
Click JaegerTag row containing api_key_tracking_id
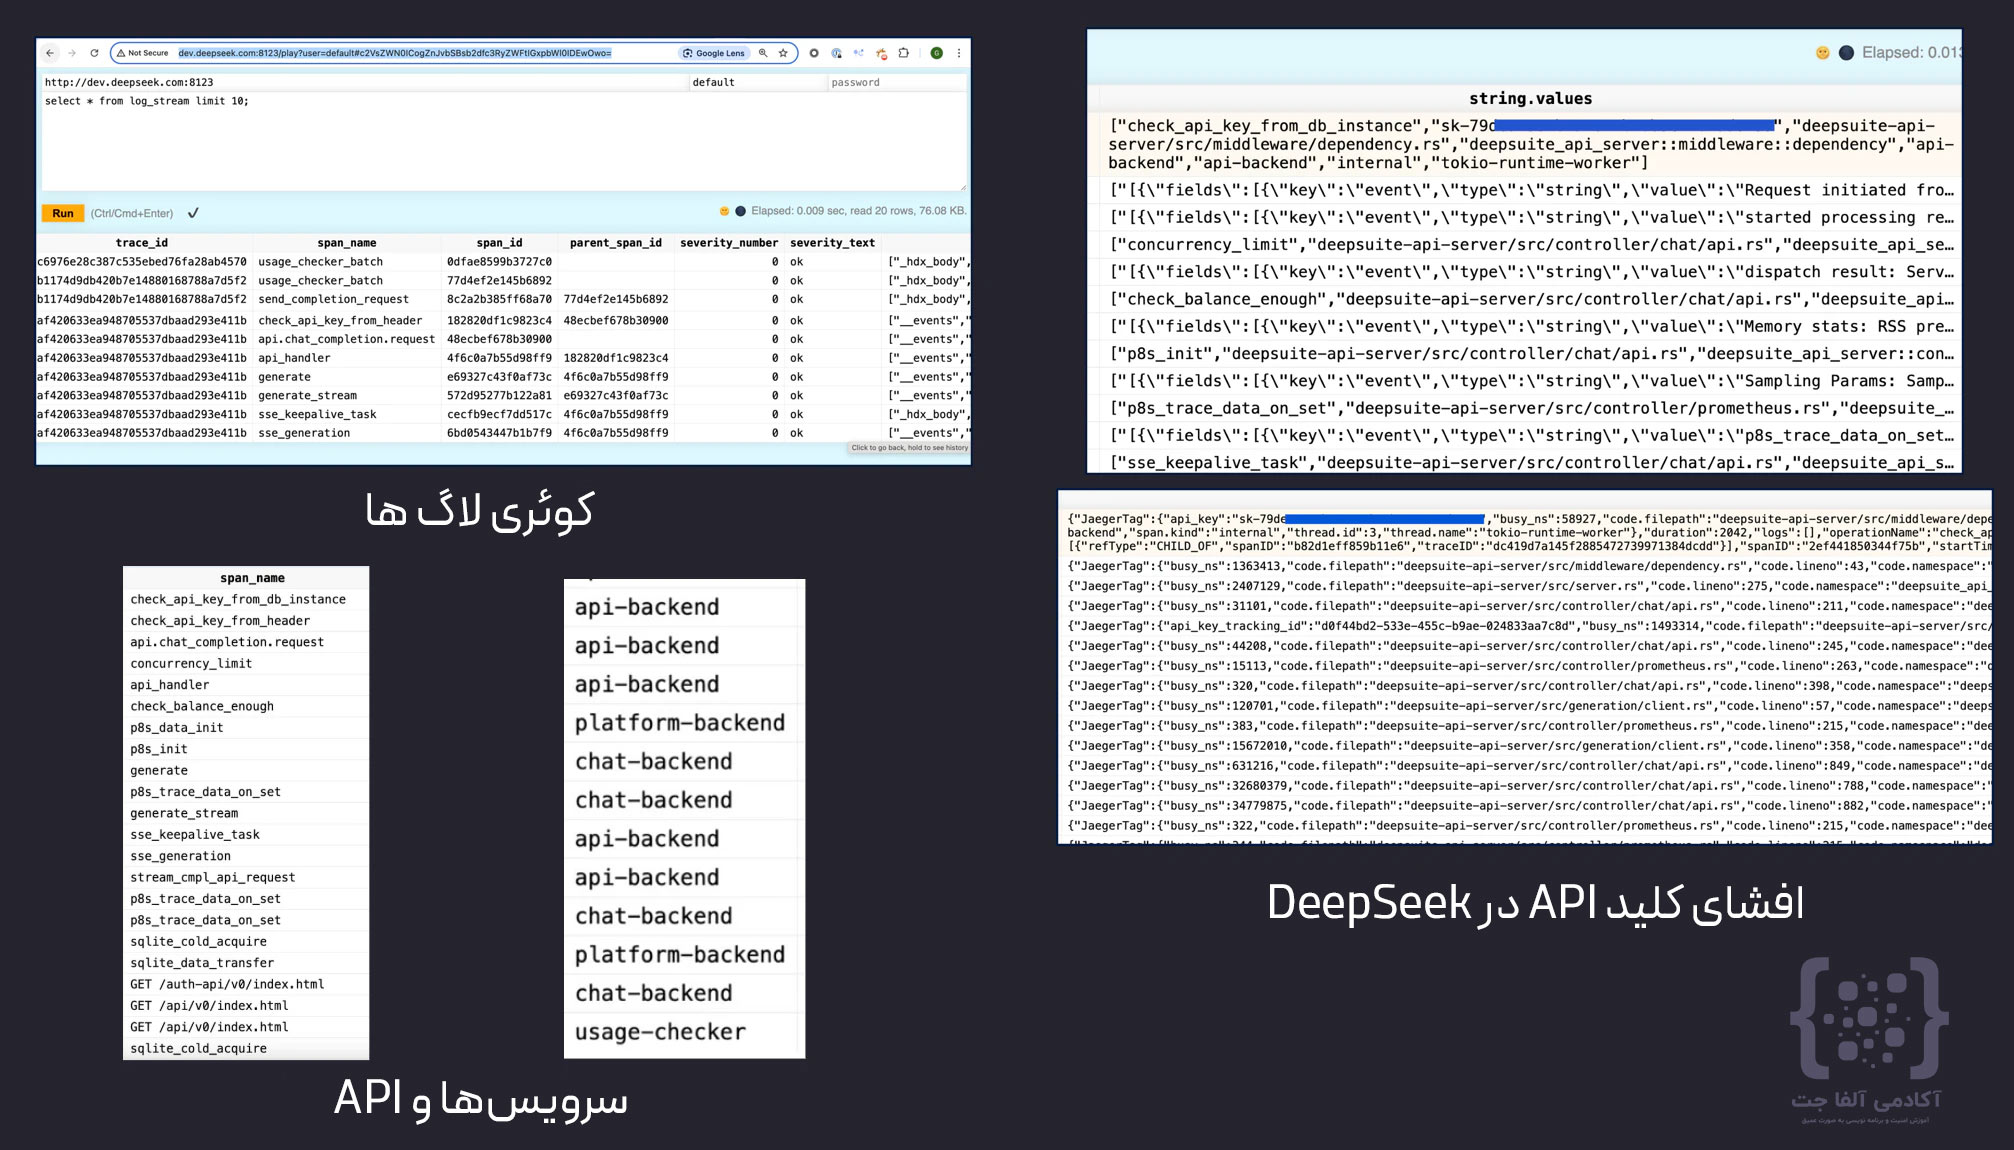(1529, 626)
